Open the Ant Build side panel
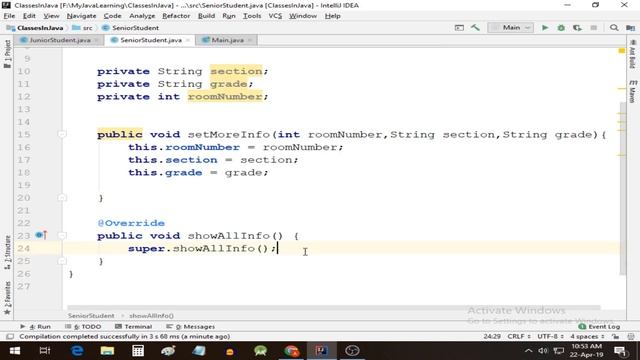Image resolution: width=640 pixels, height=360 pixels. tap(632, 54)
